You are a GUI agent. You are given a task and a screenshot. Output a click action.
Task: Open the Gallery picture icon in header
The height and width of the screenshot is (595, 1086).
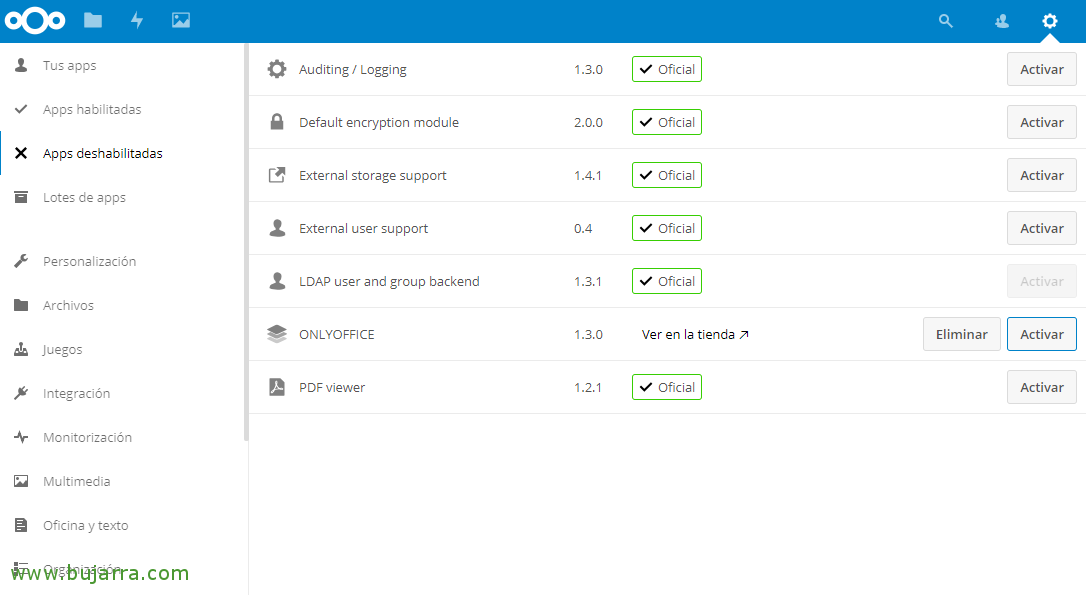click(x=181, y=20)
